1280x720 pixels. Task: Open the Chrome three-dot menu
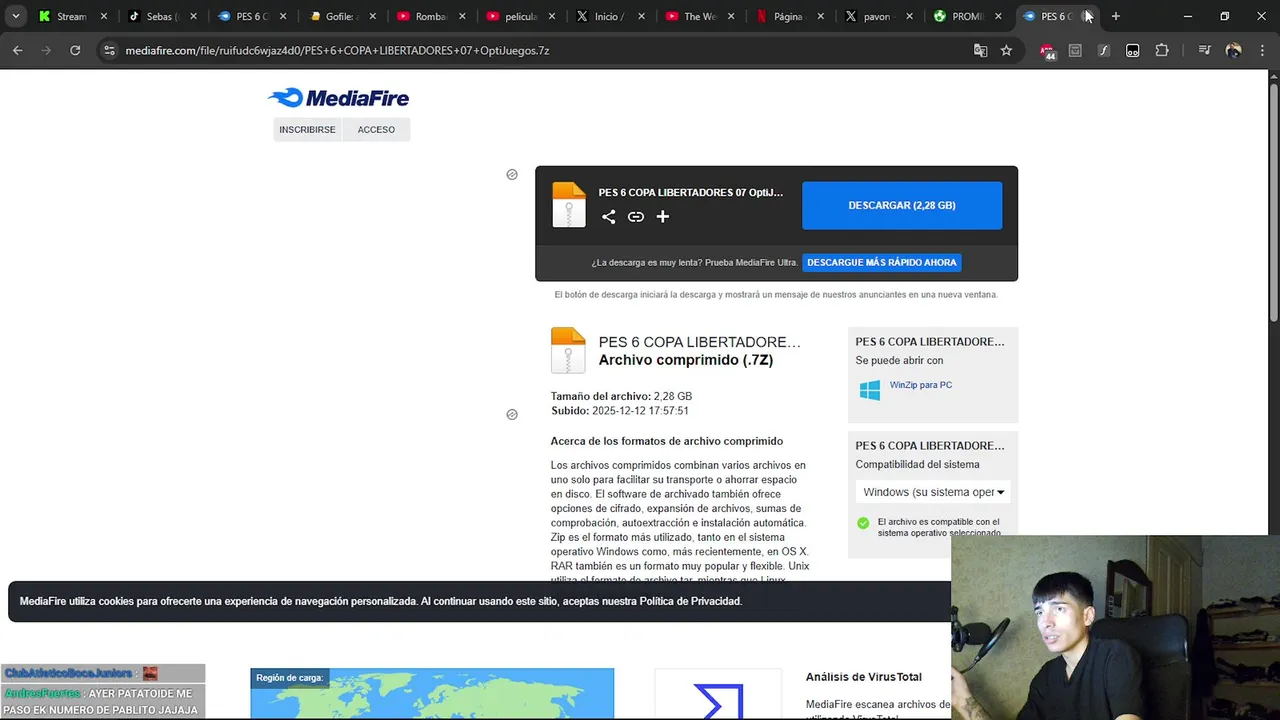click(x=1261, y=50)
